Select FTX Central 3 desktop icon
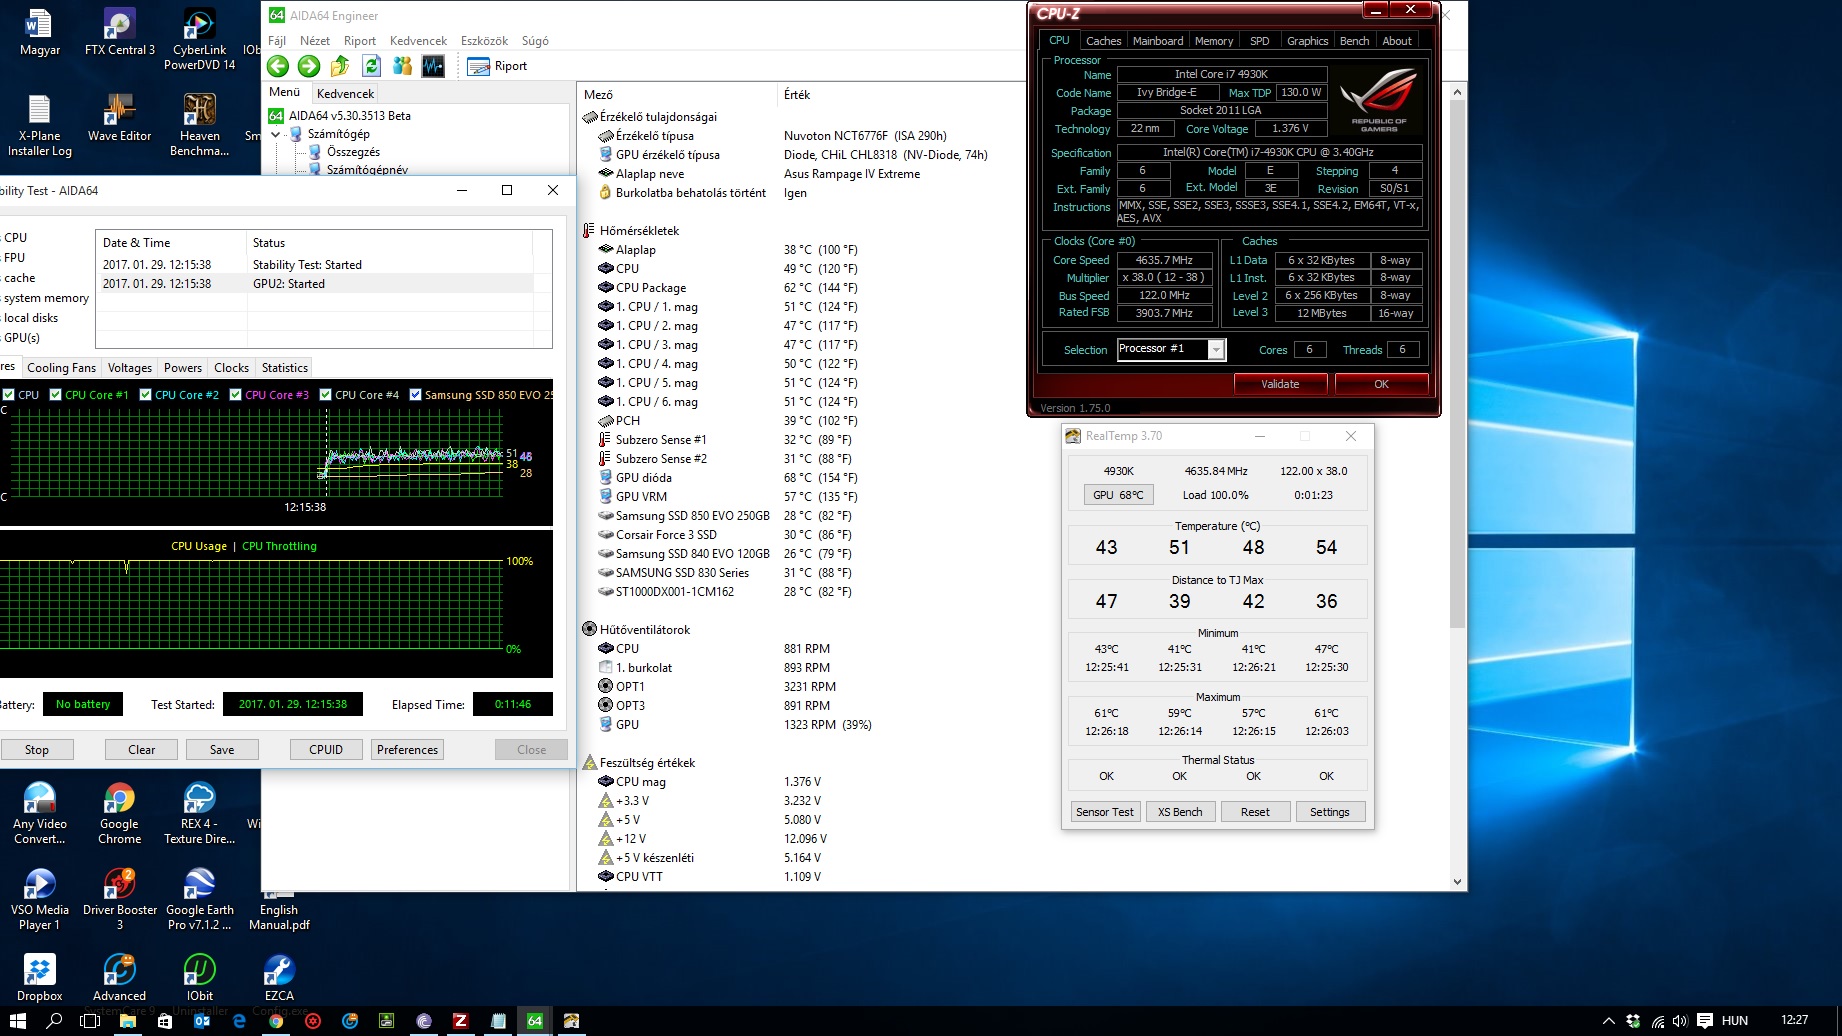Viewport: 1842px width, 1036px height. (119, 32)
